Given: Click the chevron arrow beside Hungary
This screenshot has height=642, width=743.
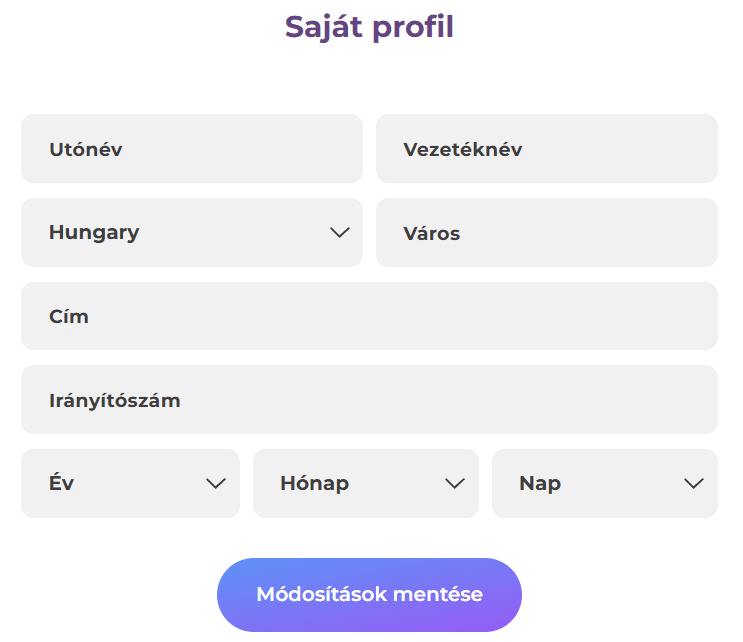Looking at the screenshot, I should click(x=339, y=233).
